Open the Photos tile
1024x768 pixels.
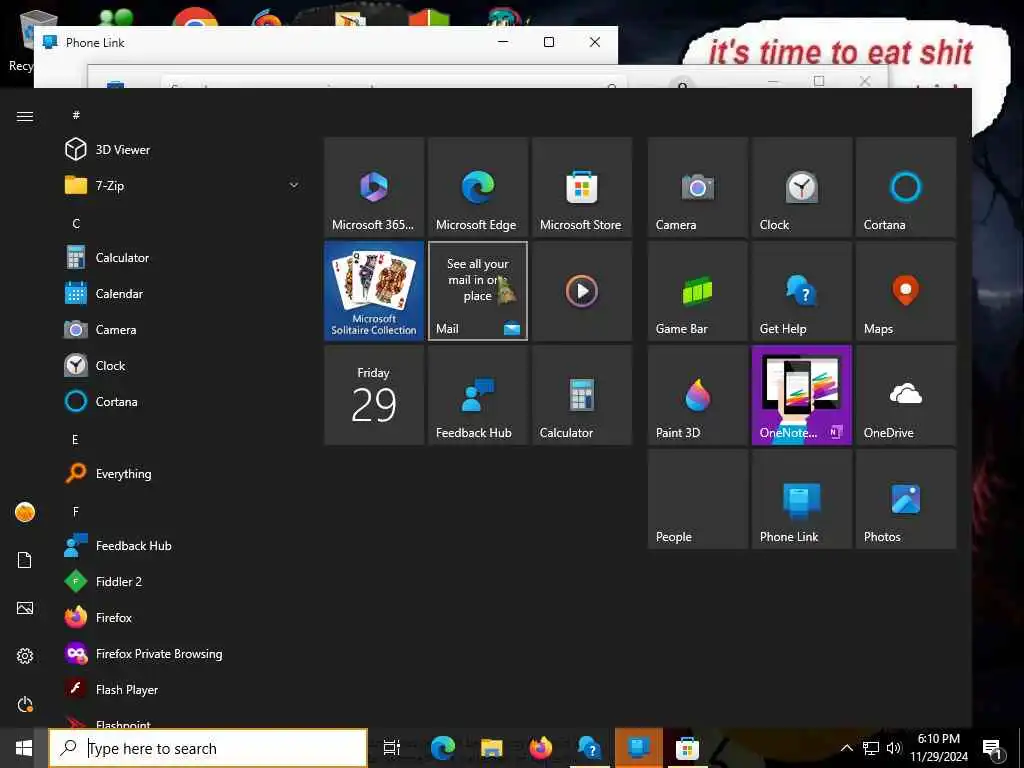(x=906, y=499)
